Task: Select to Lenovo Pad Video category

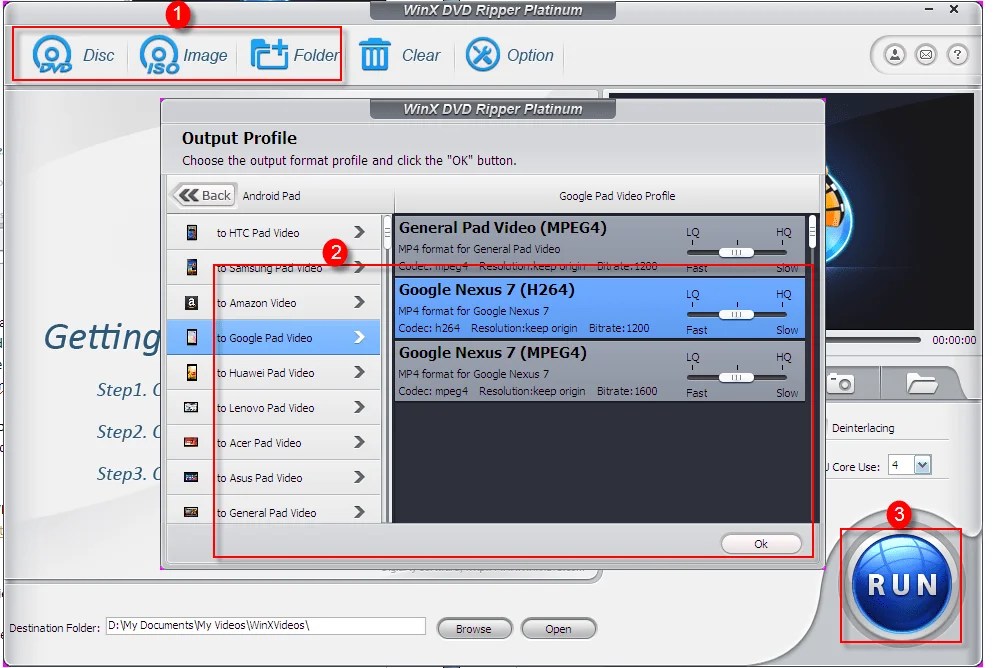Action: (x=273, y=407)
